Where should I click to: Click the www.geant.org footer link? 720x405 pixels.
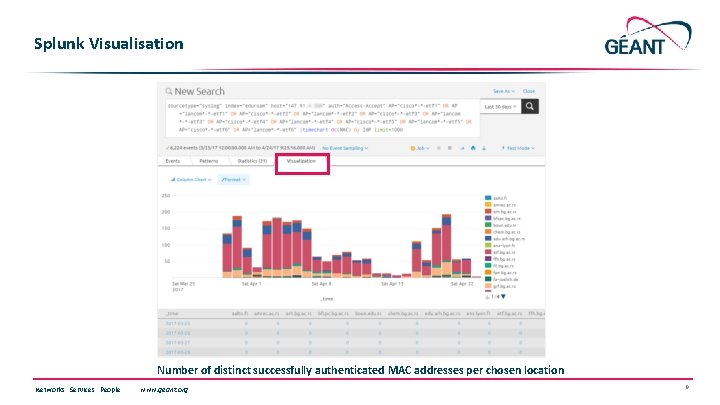pyautogui.click(x=164, y=390)
